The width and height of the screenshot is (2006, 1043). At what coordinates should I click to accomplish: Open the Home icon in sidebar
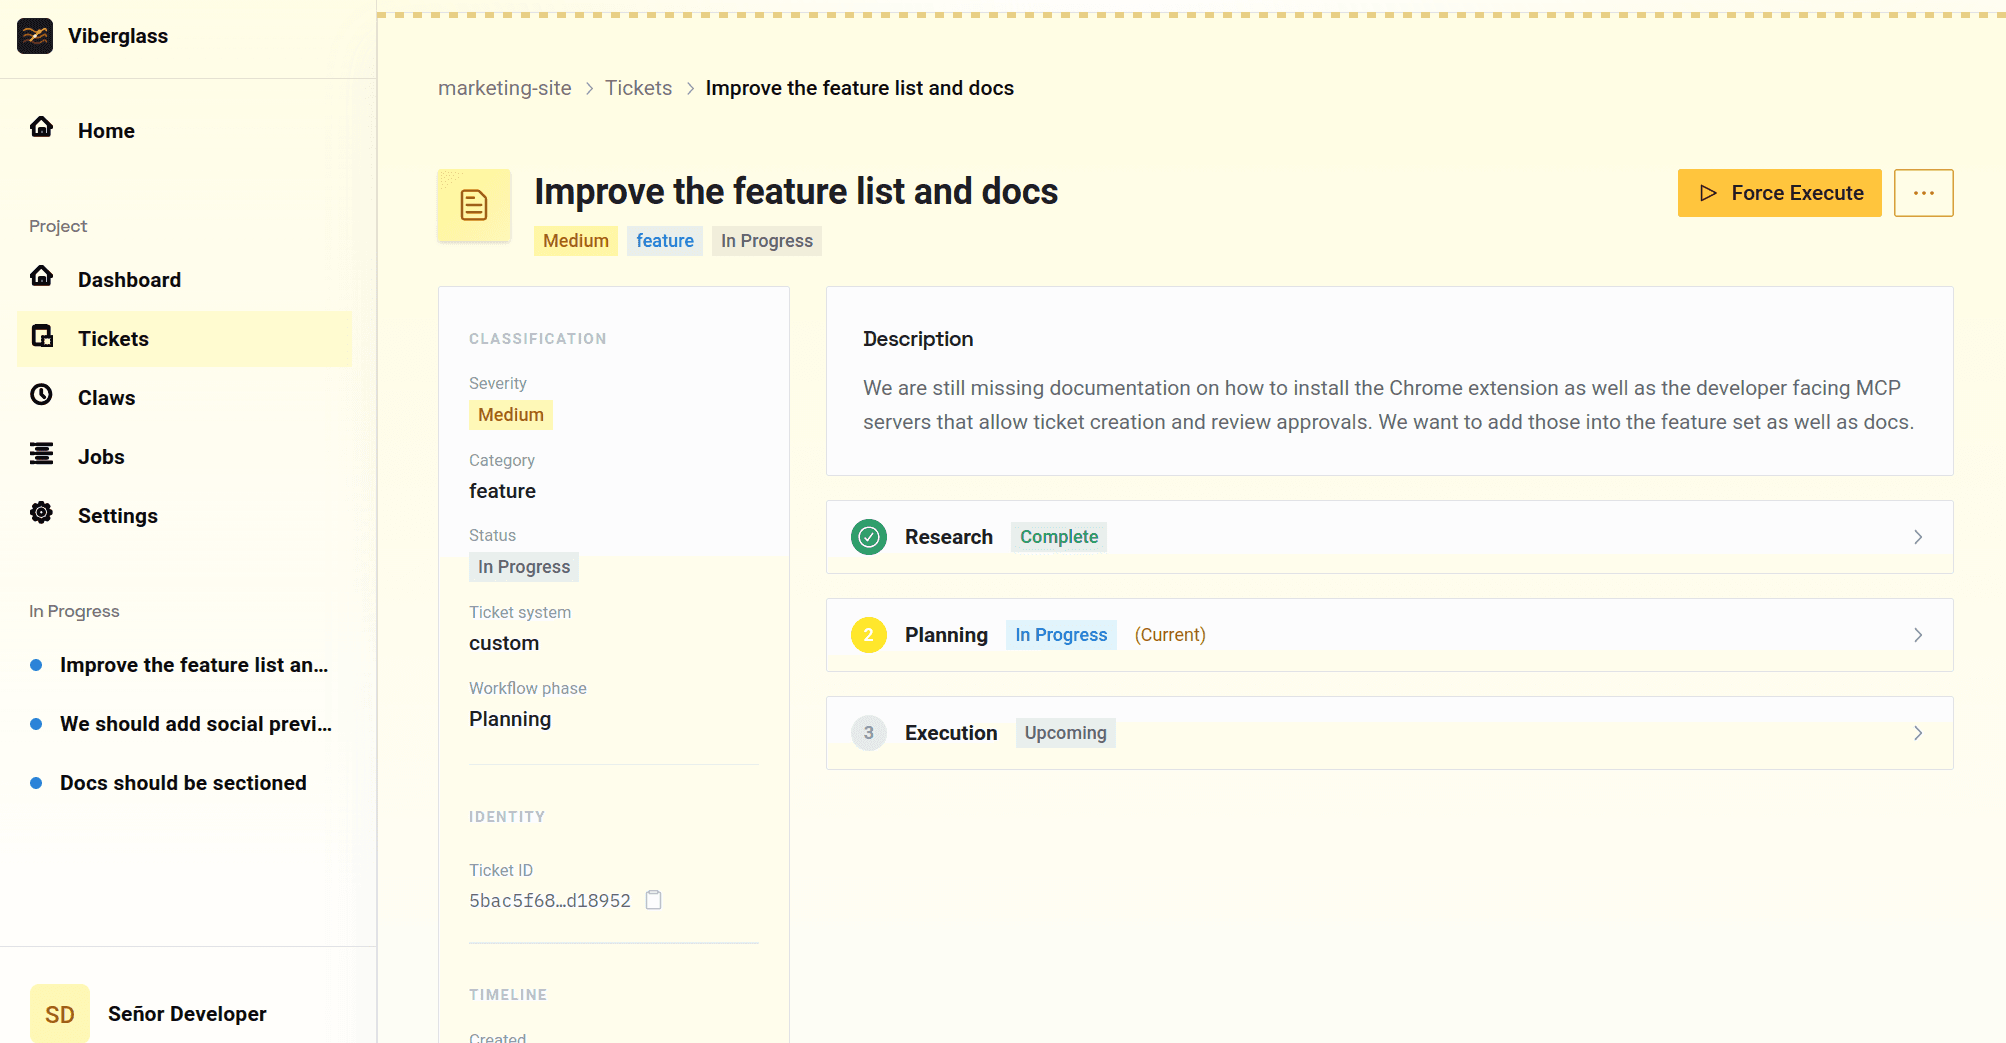tap(41, 127)
